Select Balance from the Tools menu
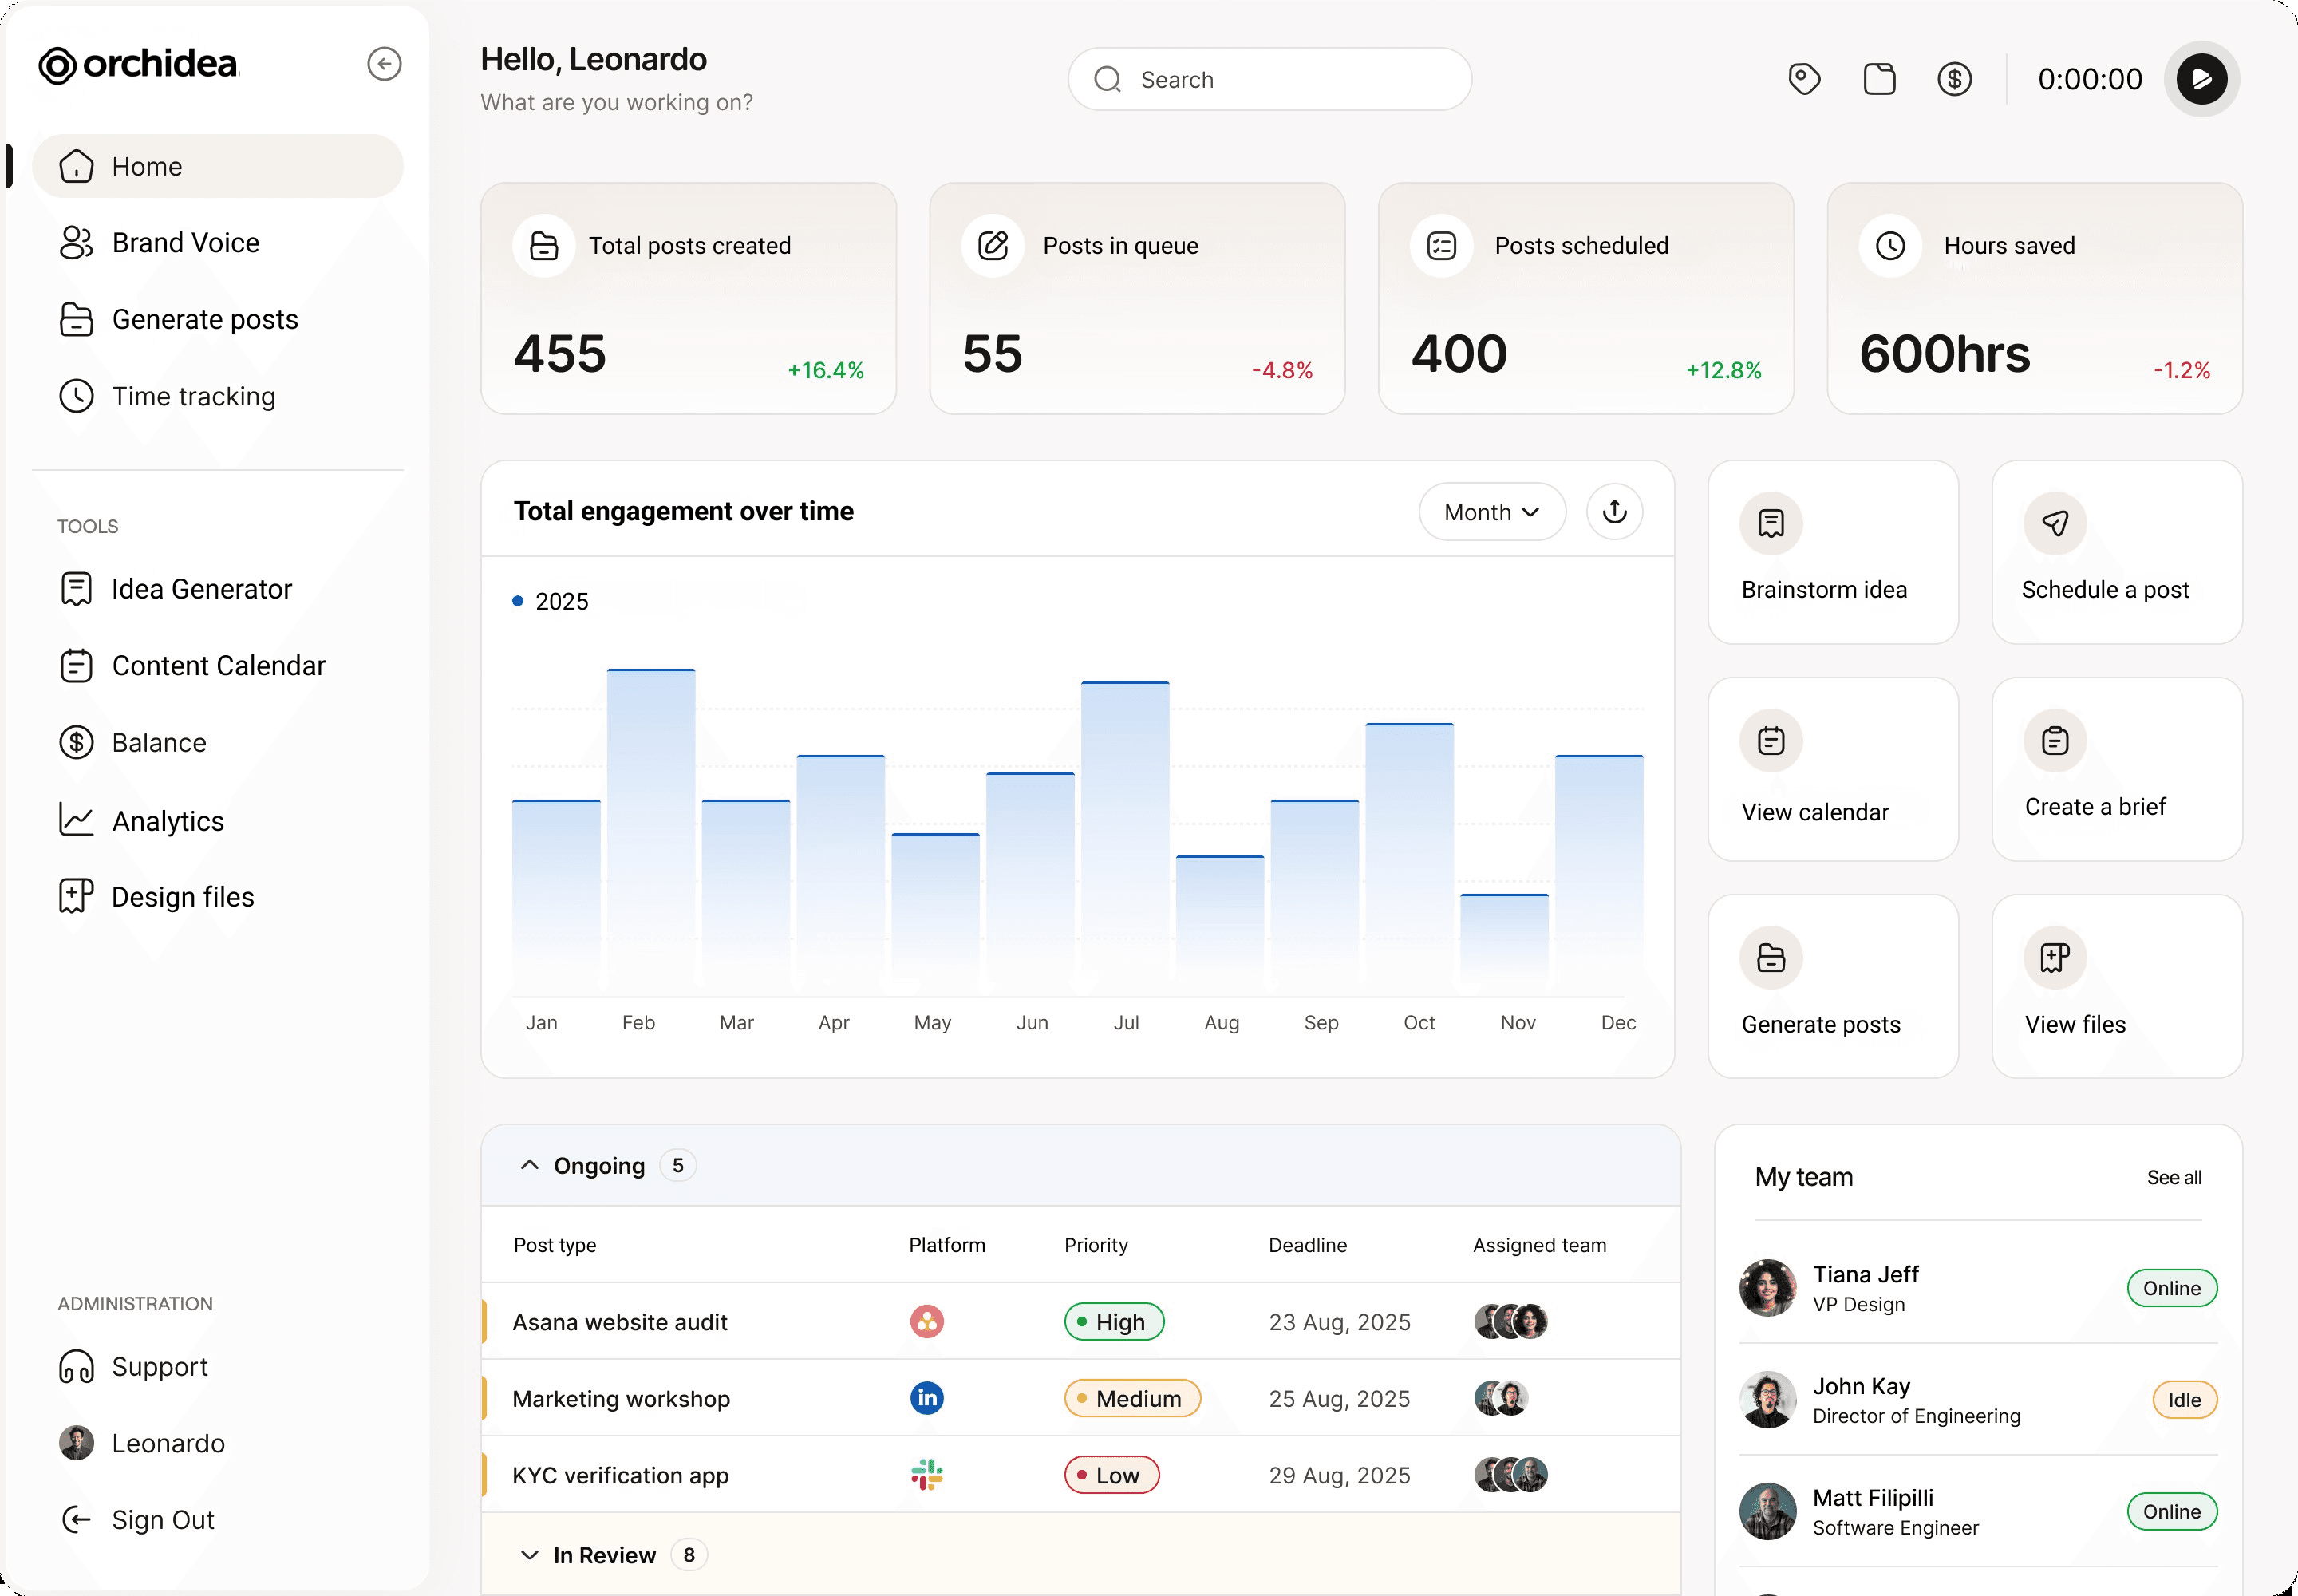The height and width of the screenshot is (1596, 2298). (x=161, y=742)
